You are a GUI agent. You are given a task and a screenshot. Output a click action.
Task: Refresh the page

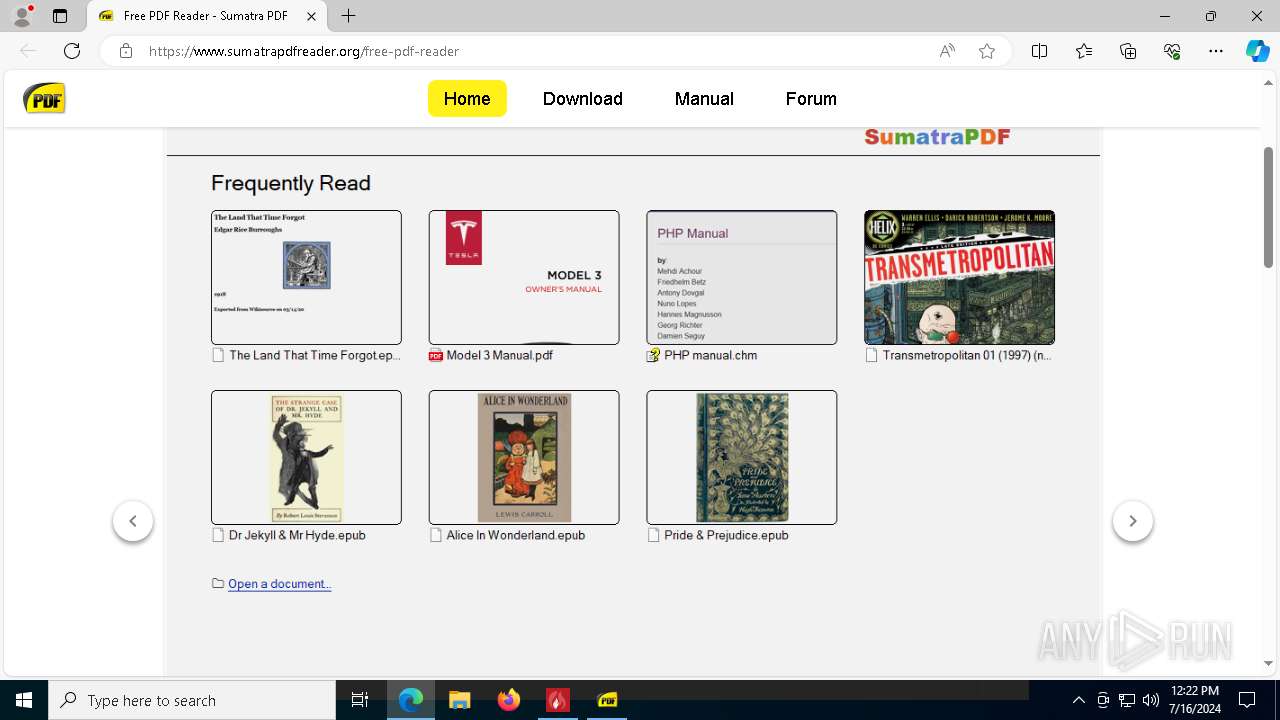point(72,51)
